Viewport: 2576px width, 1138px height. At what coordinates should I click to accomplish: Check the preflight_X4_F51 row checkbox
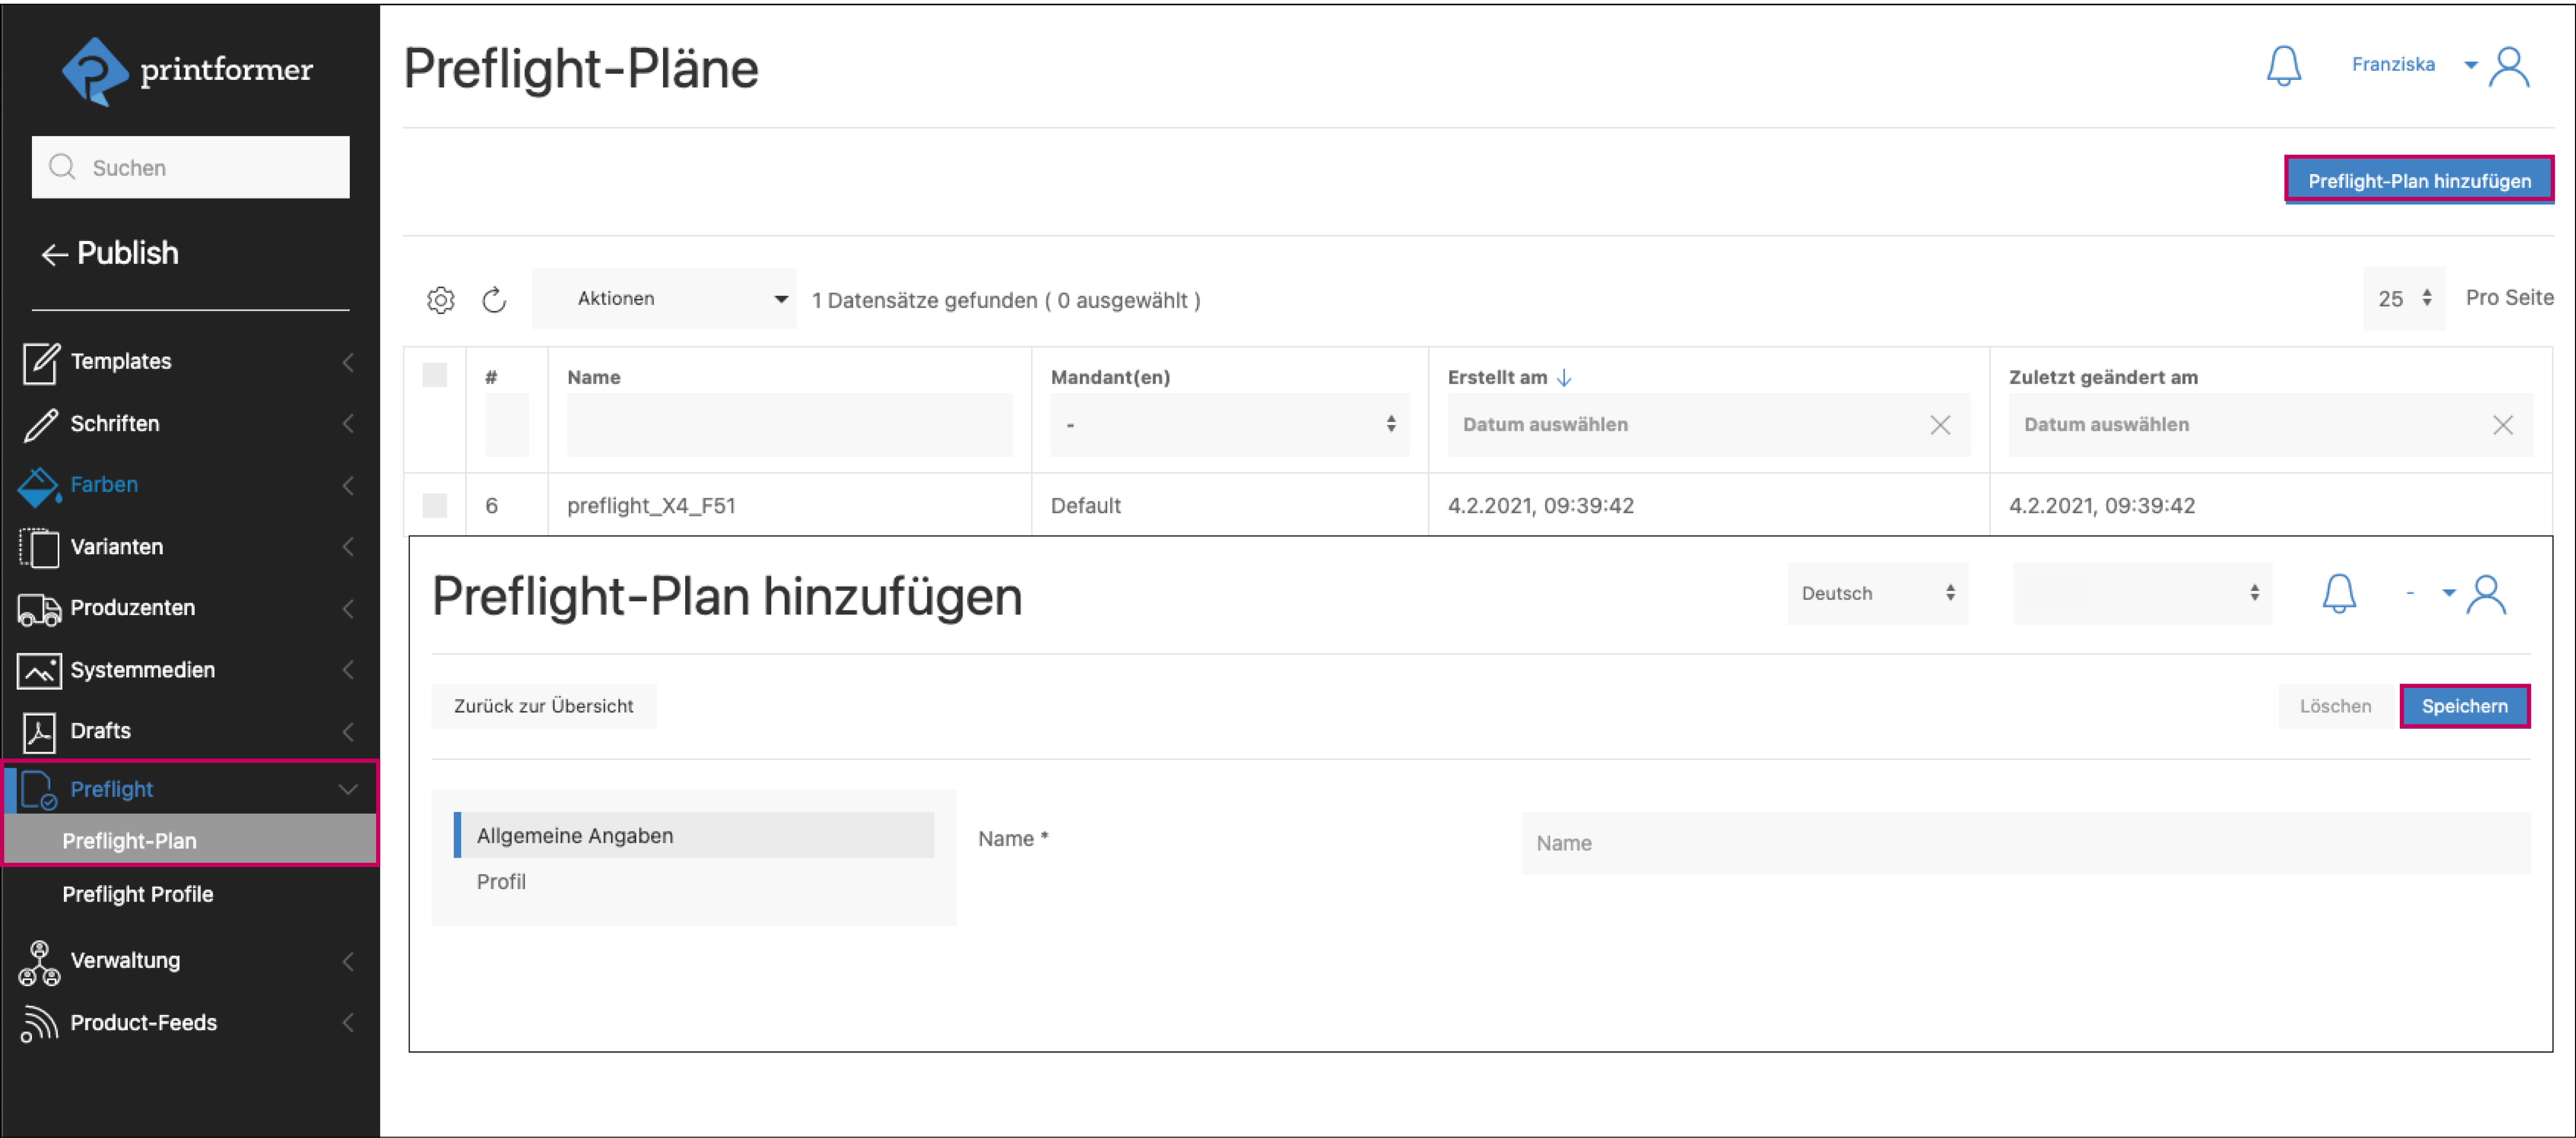pos(434,506)
